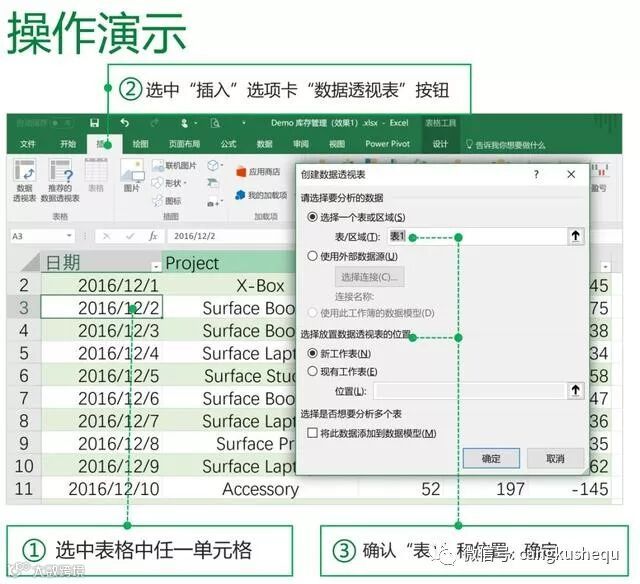Click the SmartArt icon below the cube

[x=213, y=182]
